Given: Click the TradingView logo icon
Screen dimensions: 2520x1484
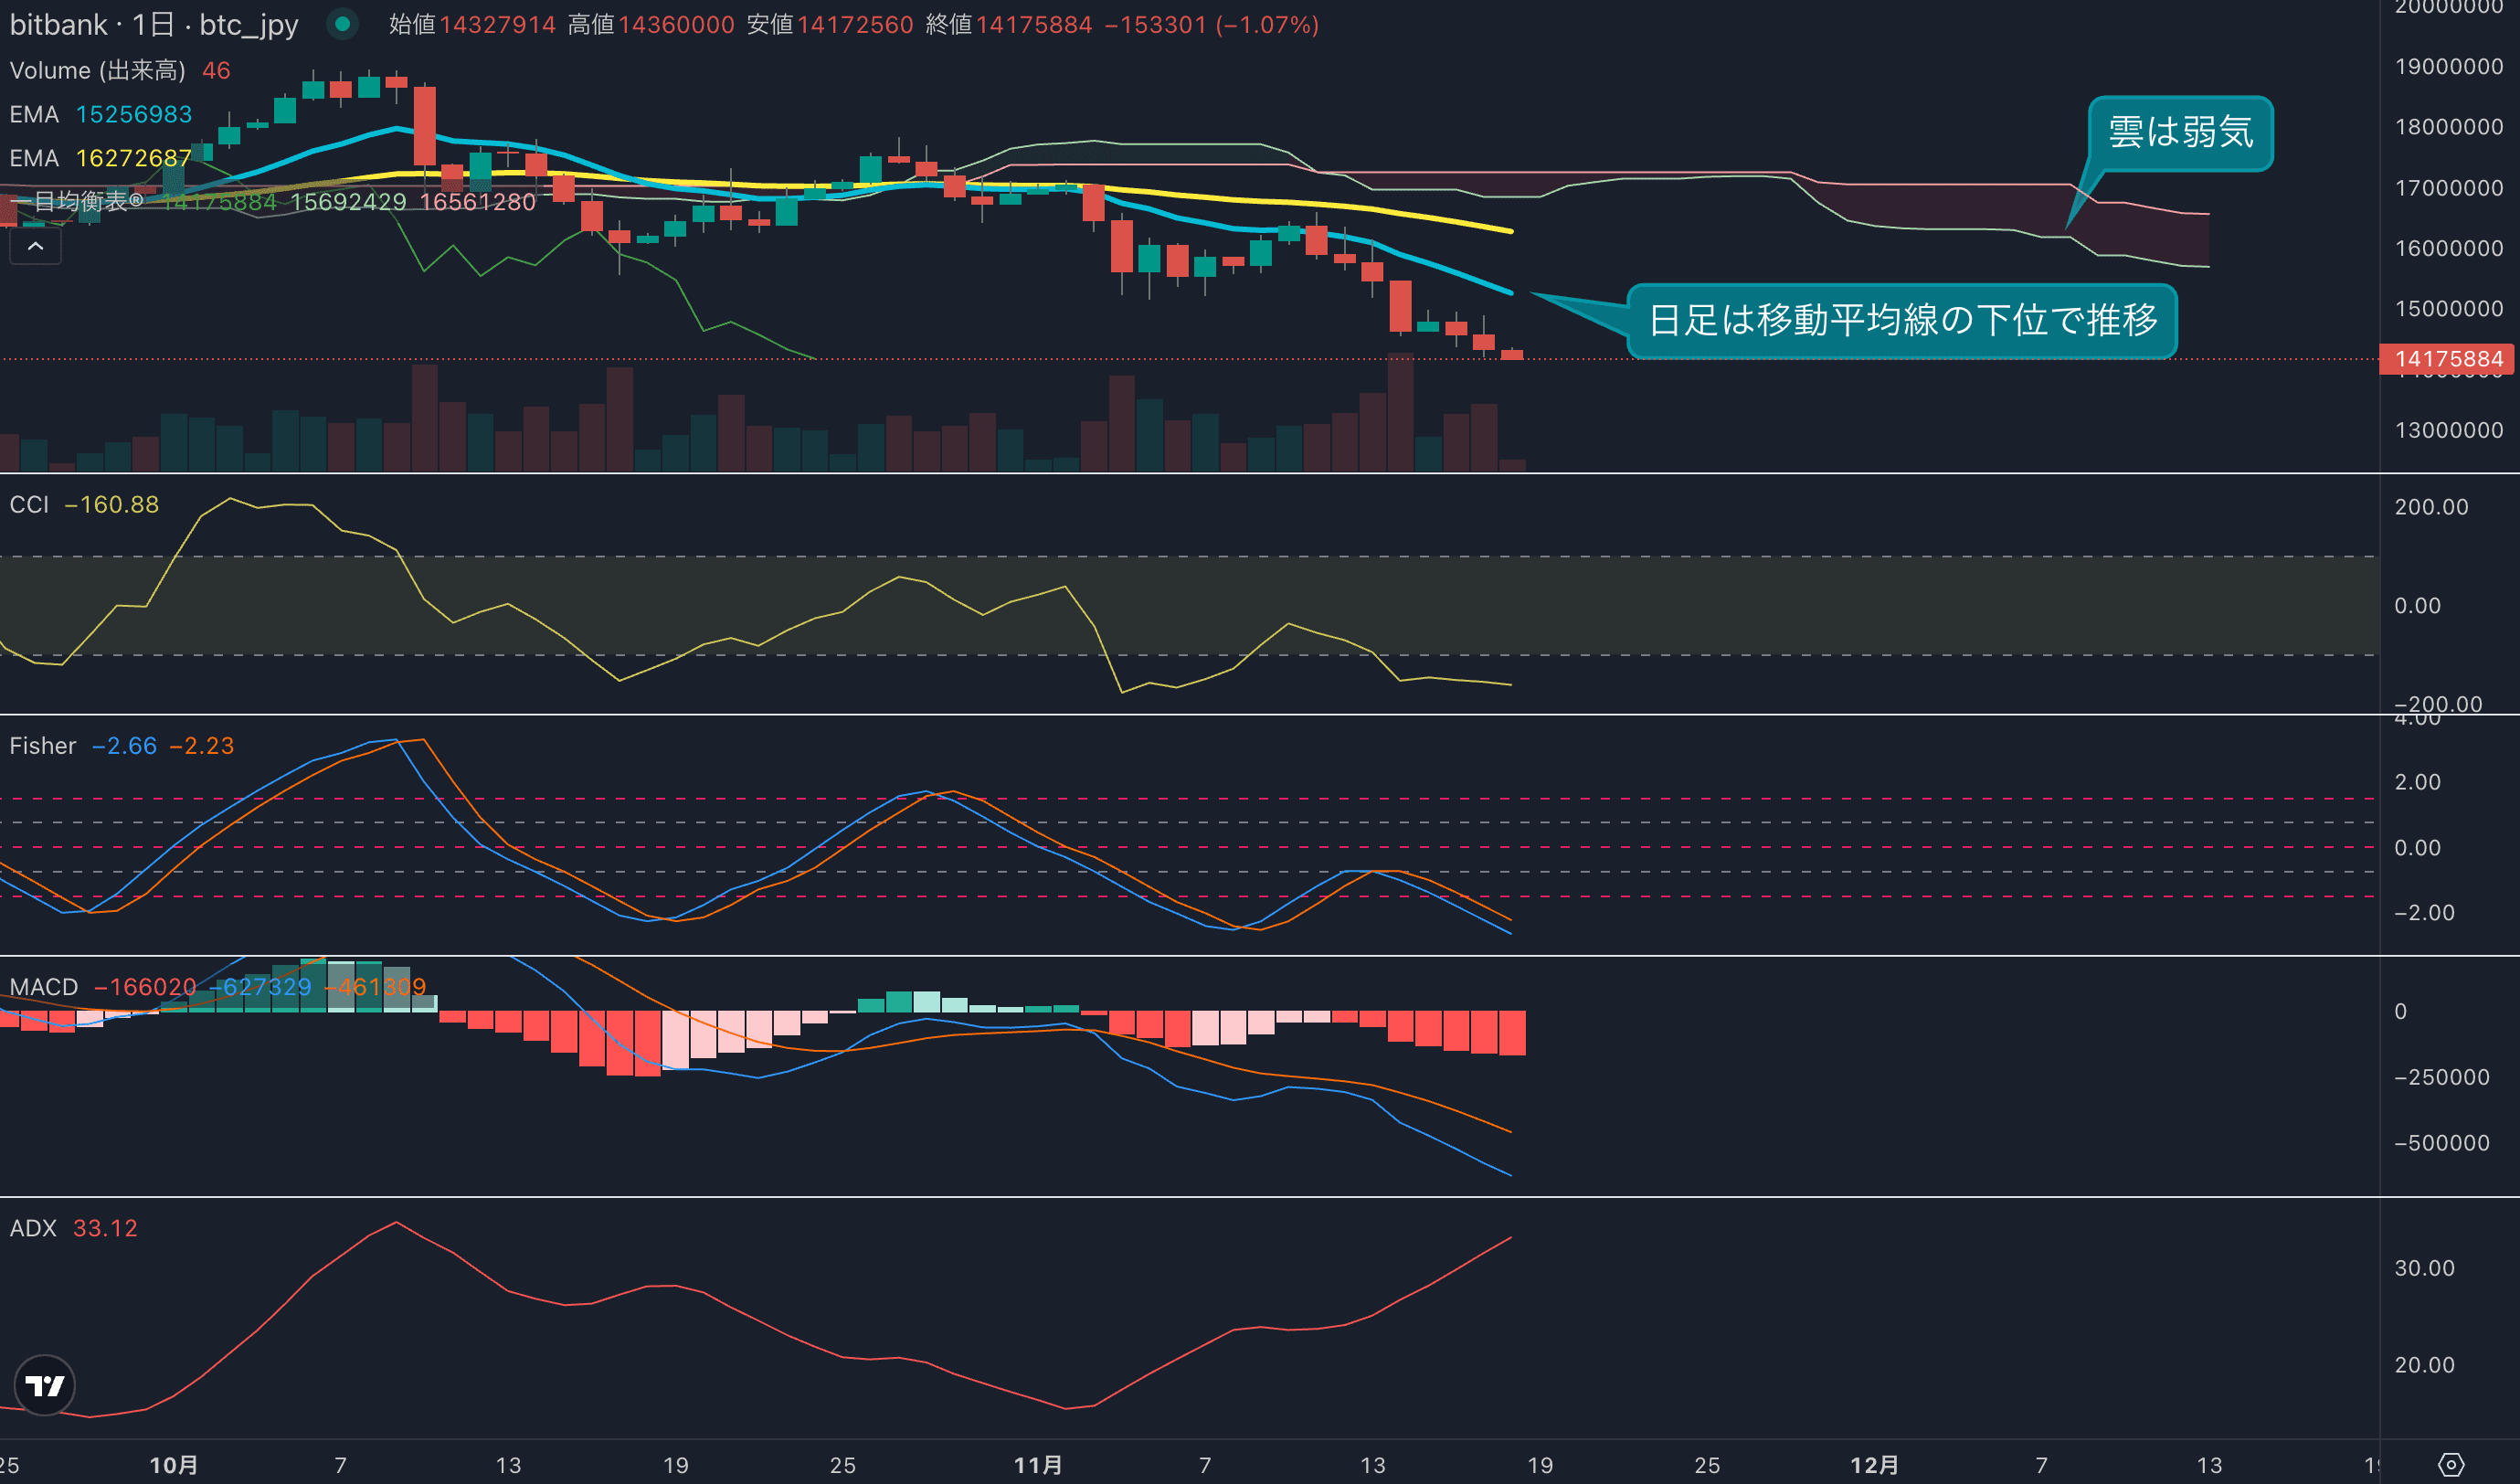Looking at the screenshot, I should (x=45, y=1385).
